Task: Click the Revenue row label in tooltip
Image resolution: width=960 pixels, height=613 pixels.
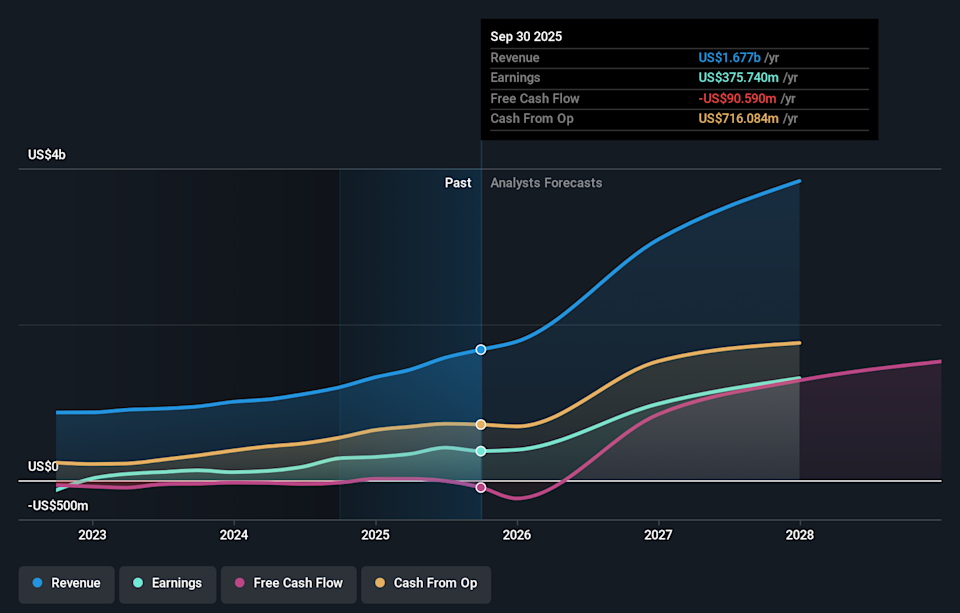Action: pyautogui.click(x=515, y=58)
